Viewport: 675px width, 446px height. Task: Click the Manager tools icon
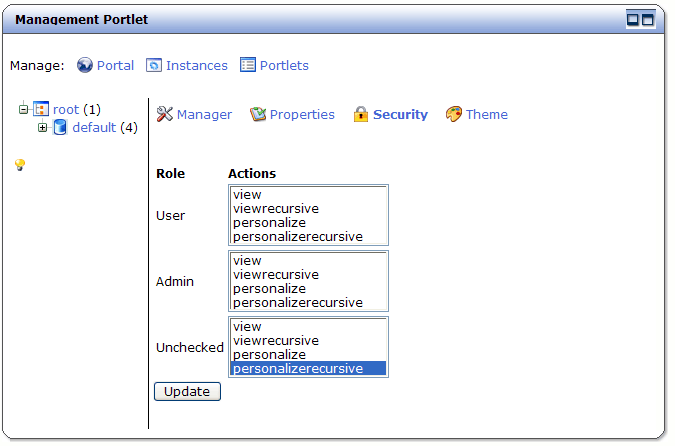point(164,114)
